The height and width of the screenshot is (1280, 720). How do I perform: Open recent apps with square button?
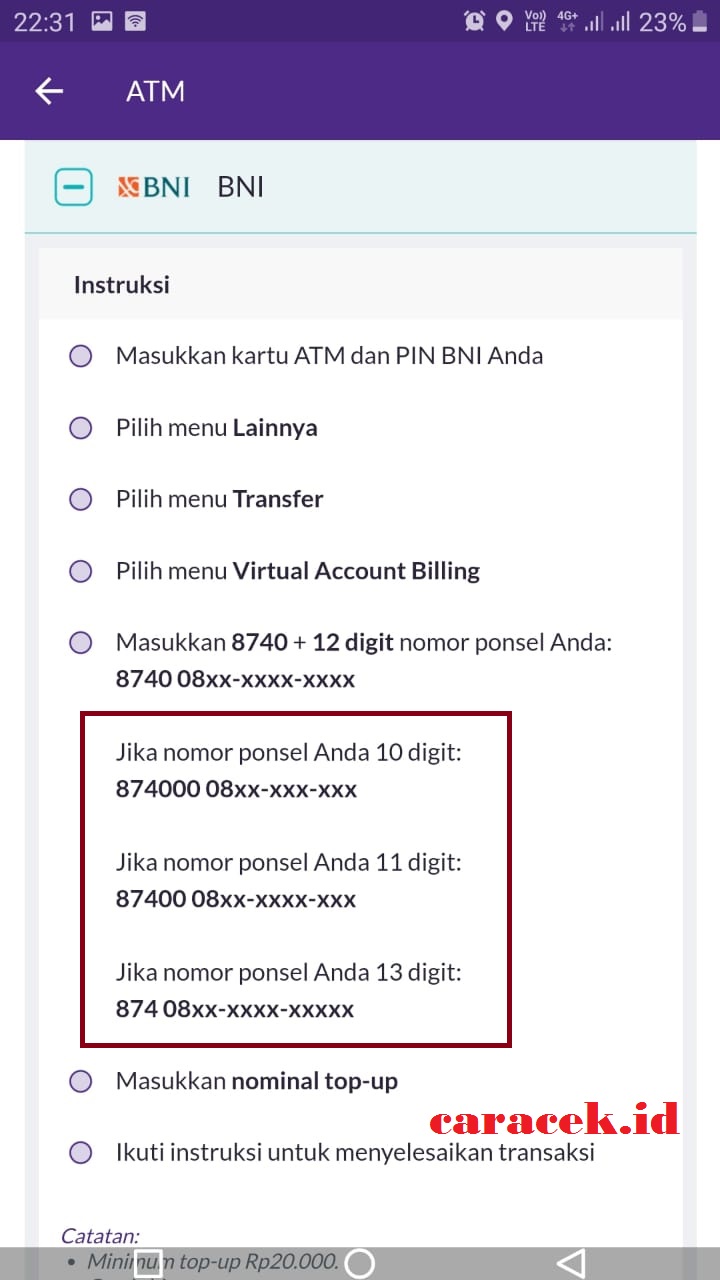tap(149, 1263)
